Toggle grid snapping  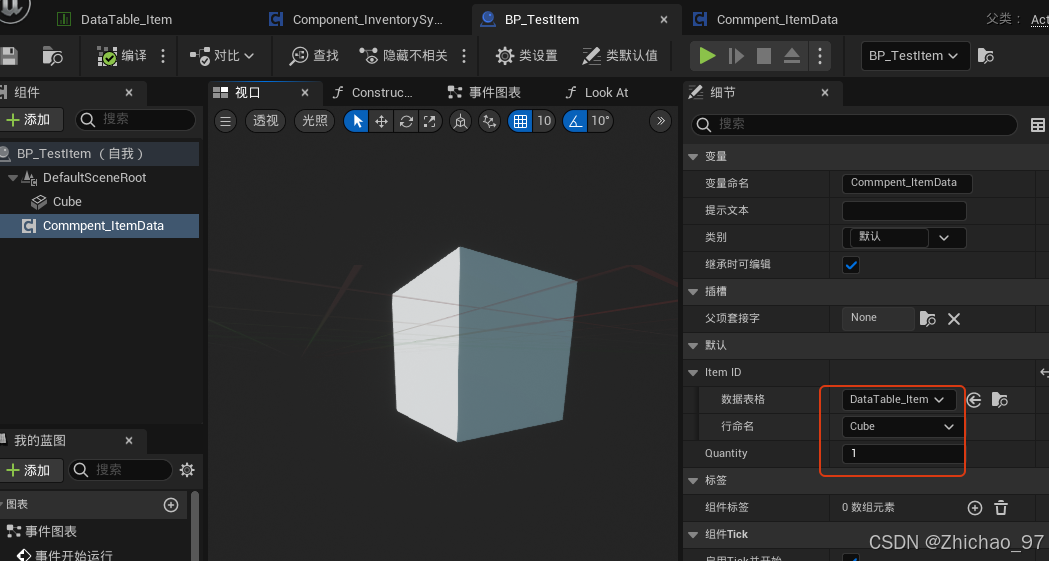coord(520,121)
